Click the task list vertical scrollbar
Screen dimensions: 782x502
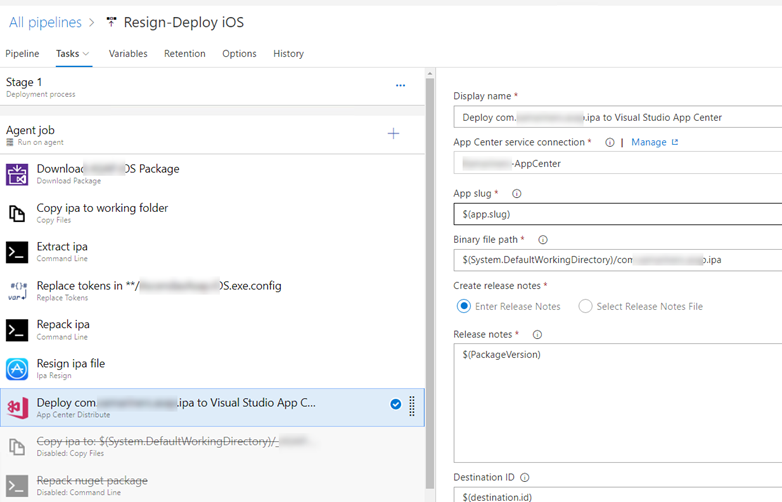tap(430, 284)
